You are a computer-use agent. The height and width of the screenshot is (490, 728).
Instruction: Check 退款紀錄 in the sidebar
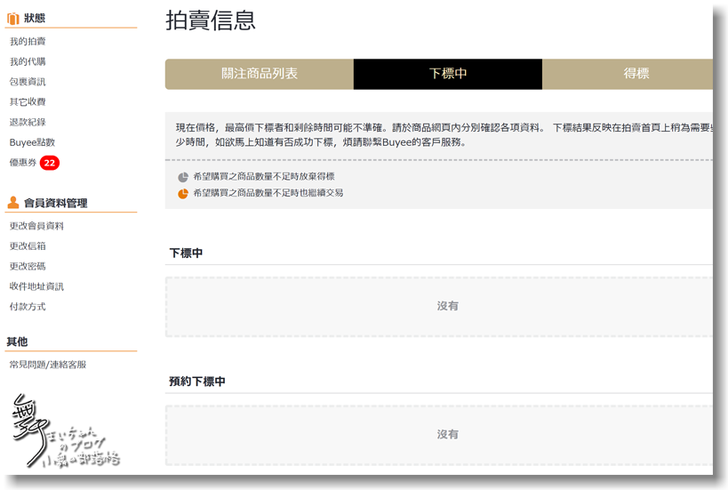28,122
